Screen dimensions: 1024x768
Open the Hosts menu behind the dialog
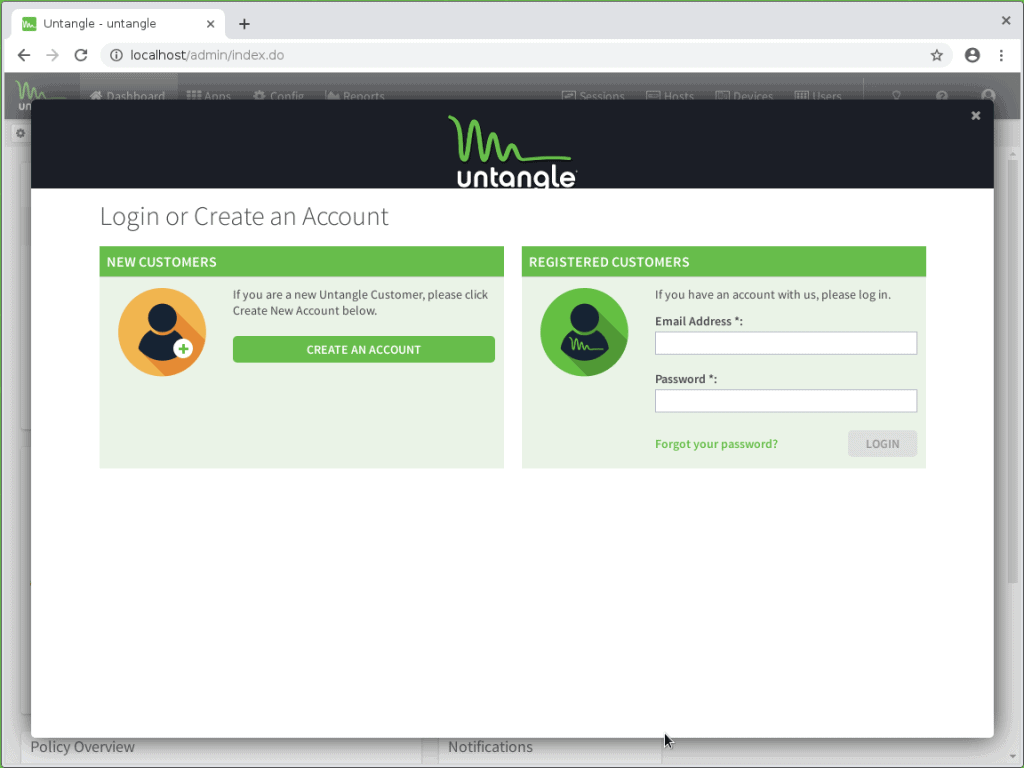click(670, 96)
